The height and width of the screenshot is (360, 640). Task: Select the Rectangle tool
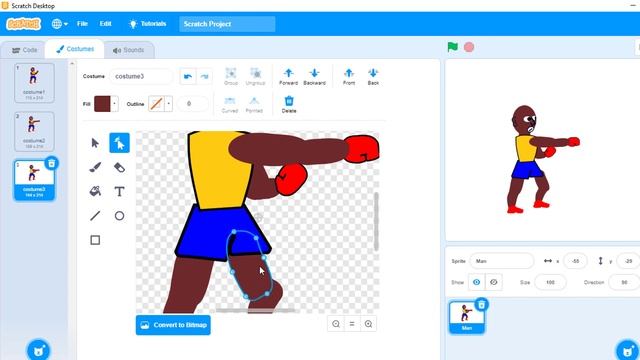coord(95,240)
